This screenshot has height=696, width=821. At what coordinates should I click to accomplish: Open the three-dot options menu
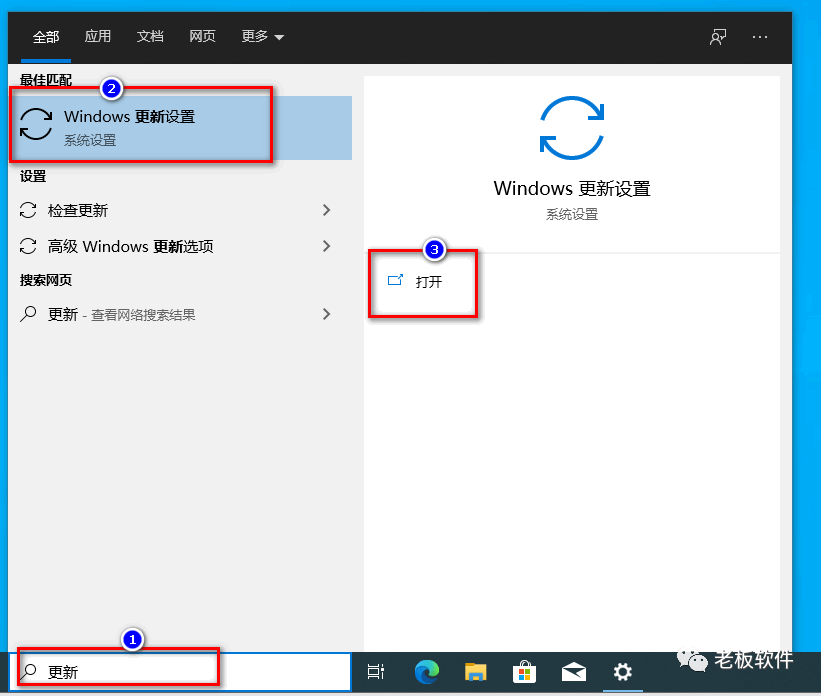(x=760, y=37)
